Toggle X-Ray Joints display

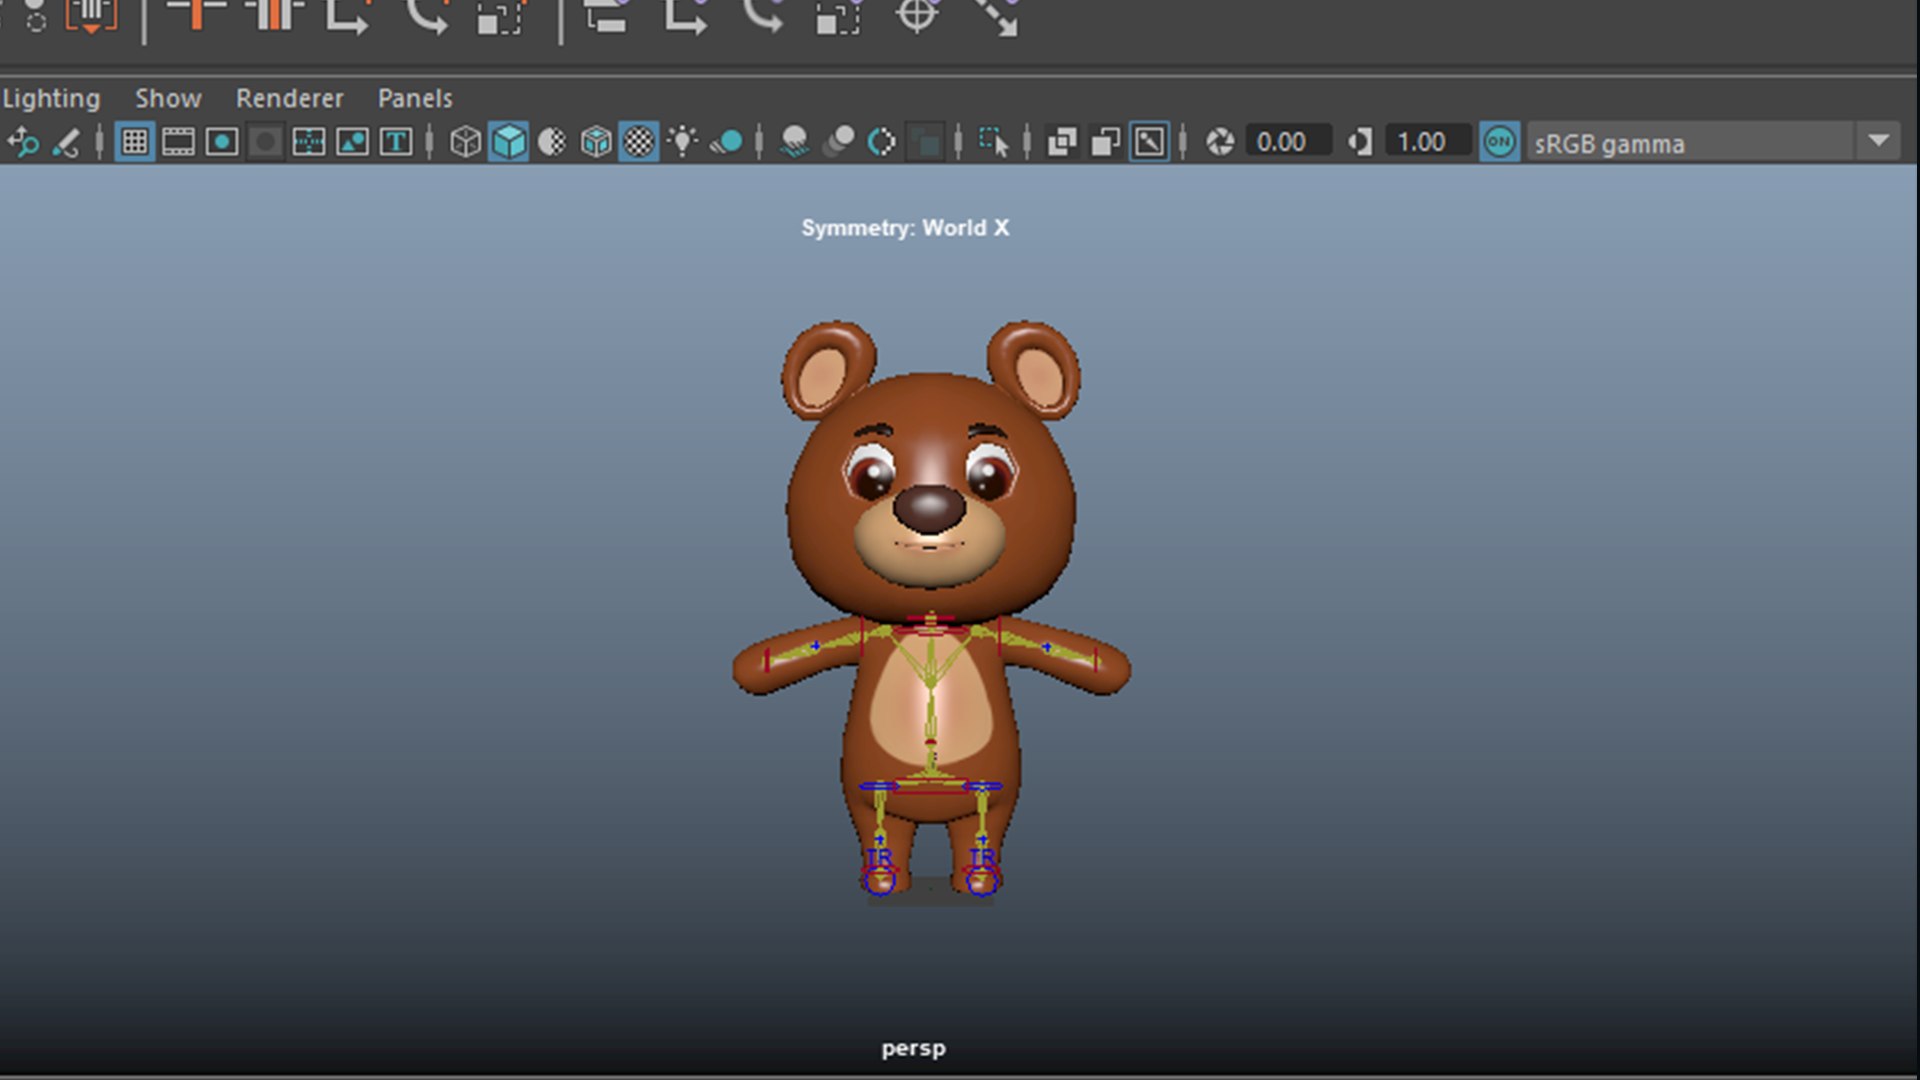1149,142
